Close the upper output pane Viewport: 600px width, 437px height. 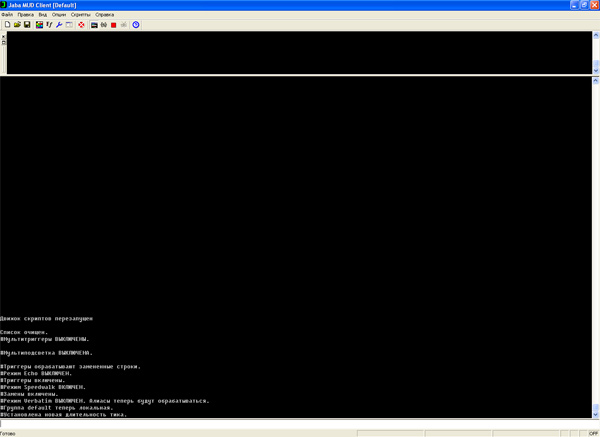pos(3,36)
